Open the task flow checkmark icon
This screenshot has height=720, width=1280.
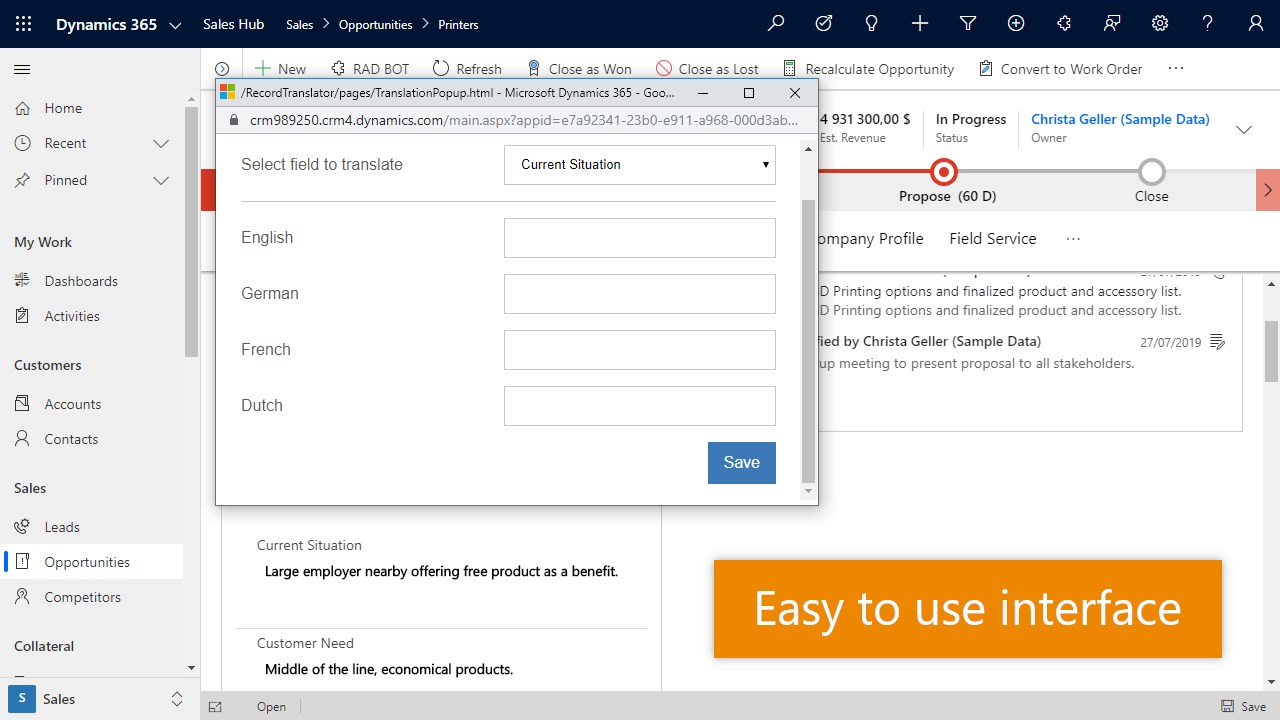[824, 24]
